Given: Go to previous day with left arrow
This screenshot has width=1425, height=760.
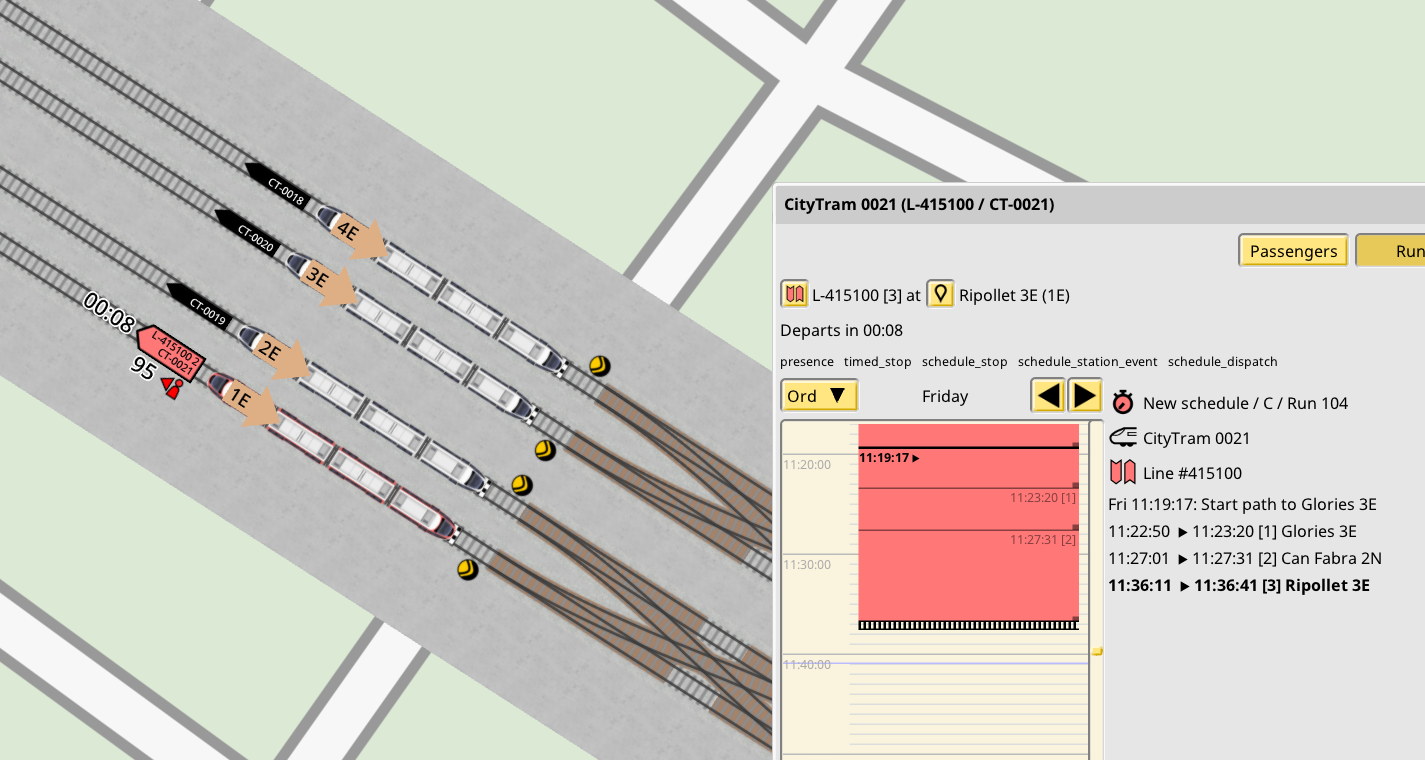Looking at the screenshot, I should point(1048,395).
